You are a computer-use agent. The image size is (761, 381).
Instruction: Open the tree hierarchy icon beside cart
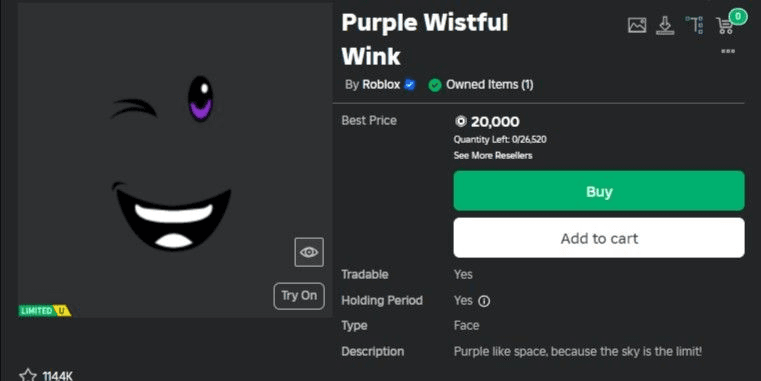click(x=695, y=25)
